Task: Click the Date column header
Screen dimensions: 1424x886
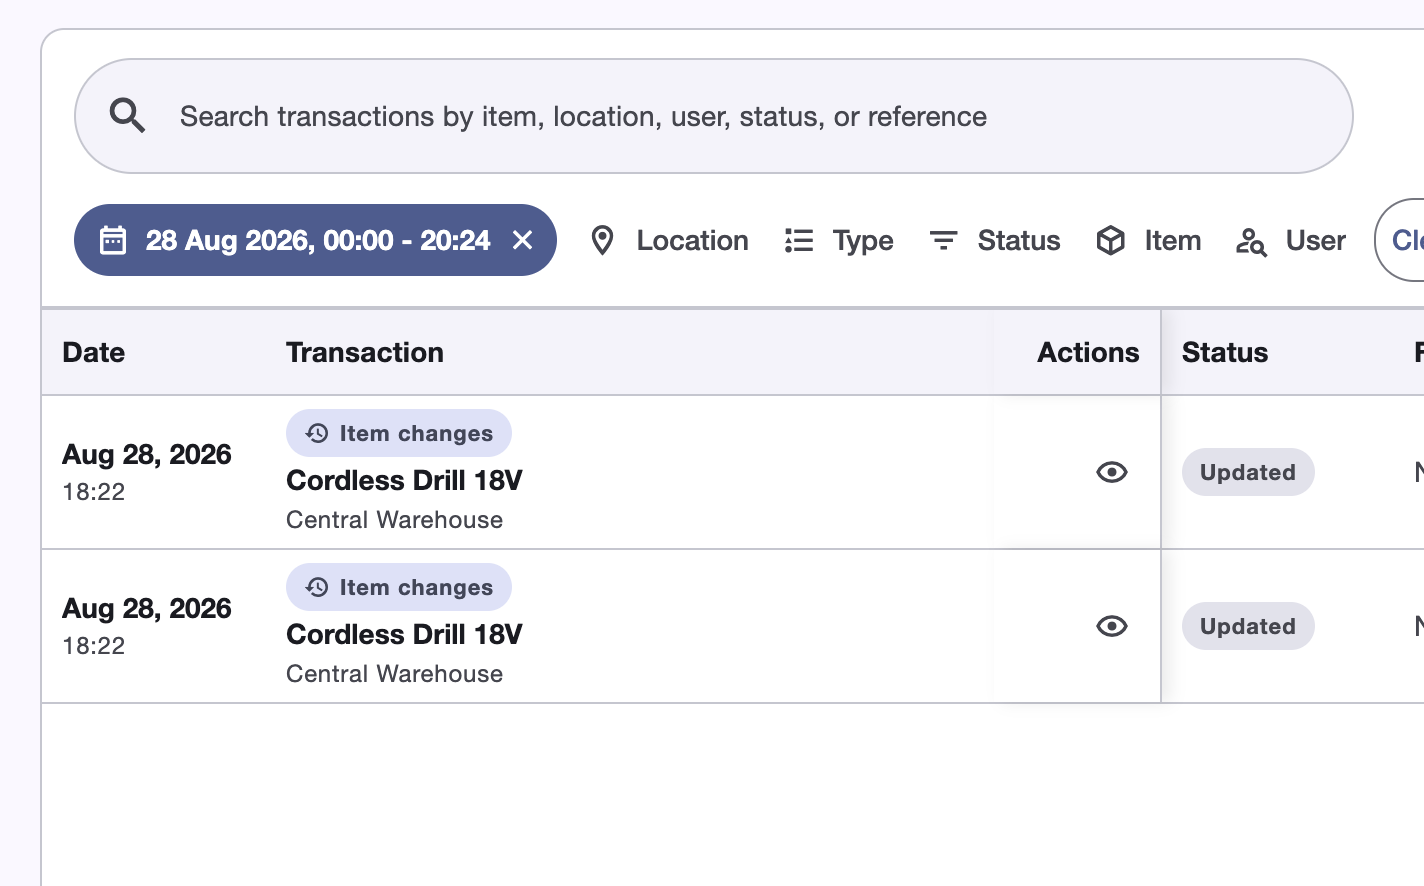Action: (x=94, y=352)
